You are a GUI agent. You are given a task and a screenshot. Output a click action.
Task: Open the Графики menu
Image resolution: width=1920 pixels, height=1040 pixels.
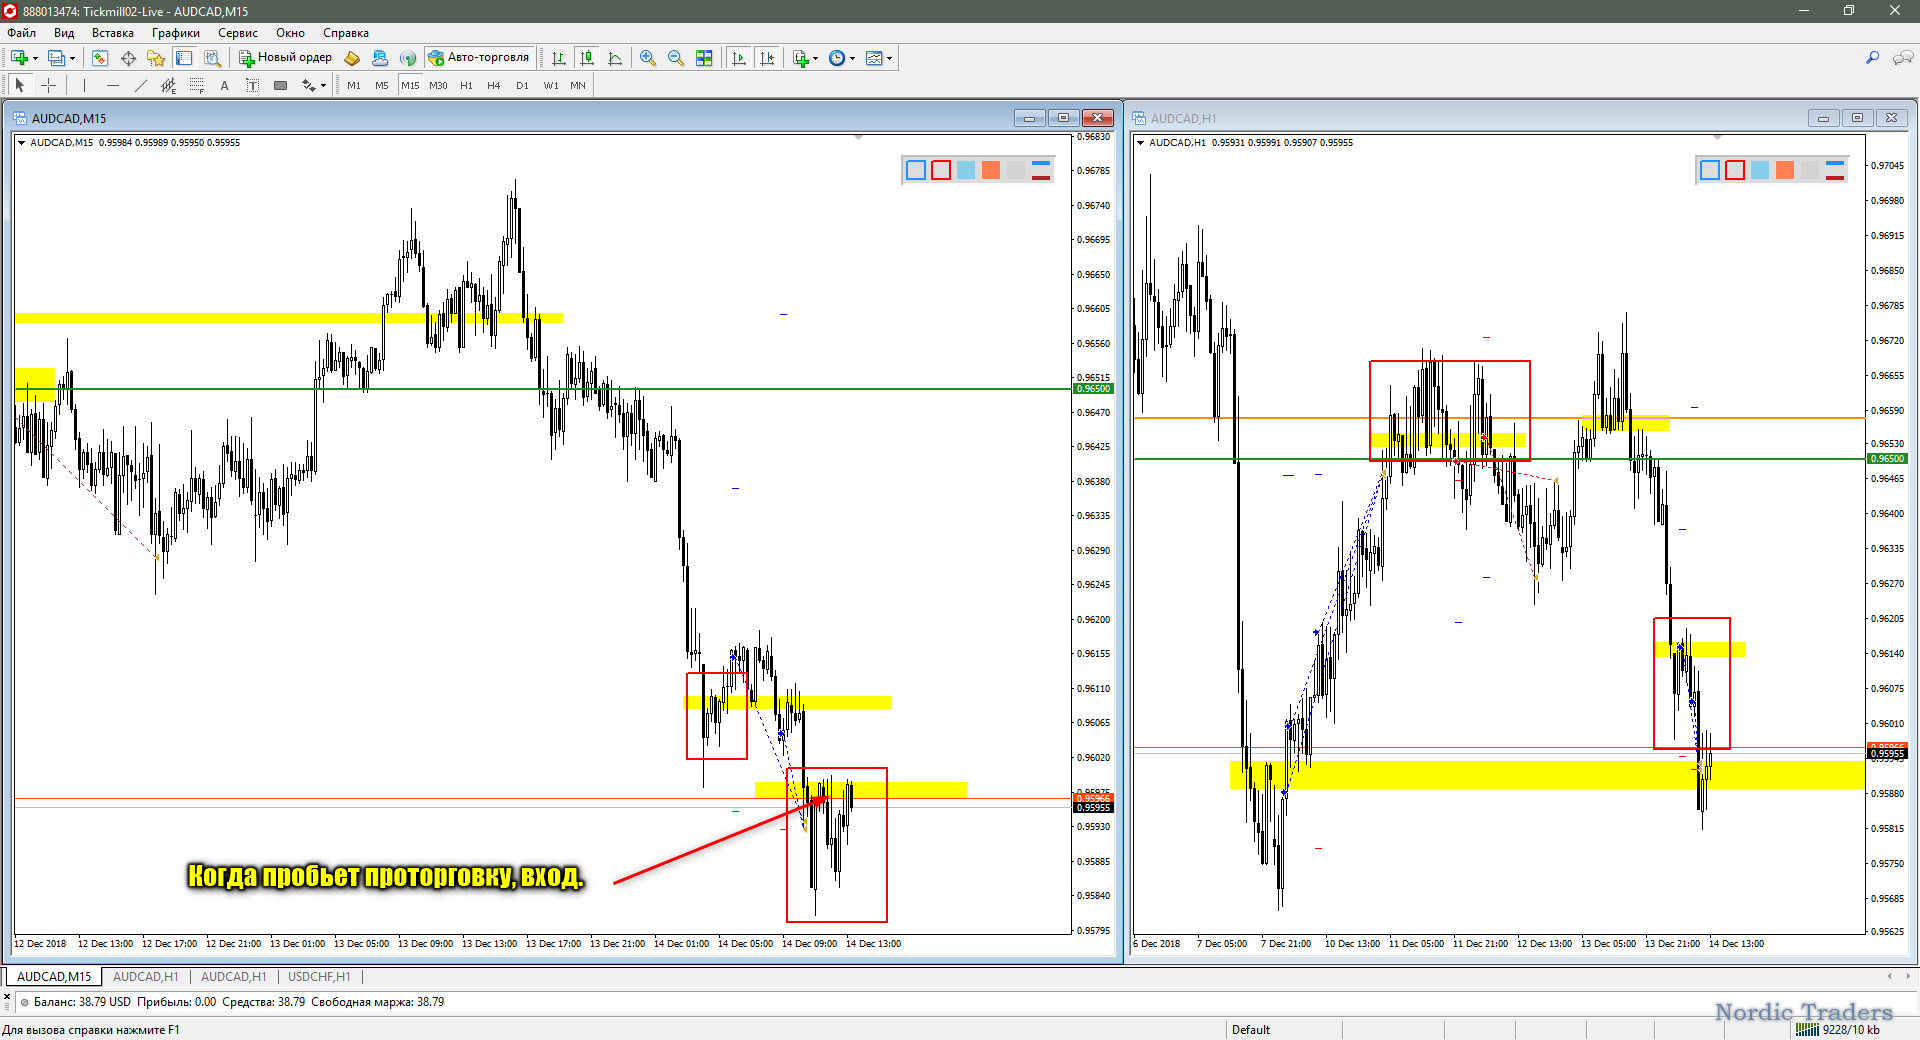pyautogui.click(x=176, y=33)
